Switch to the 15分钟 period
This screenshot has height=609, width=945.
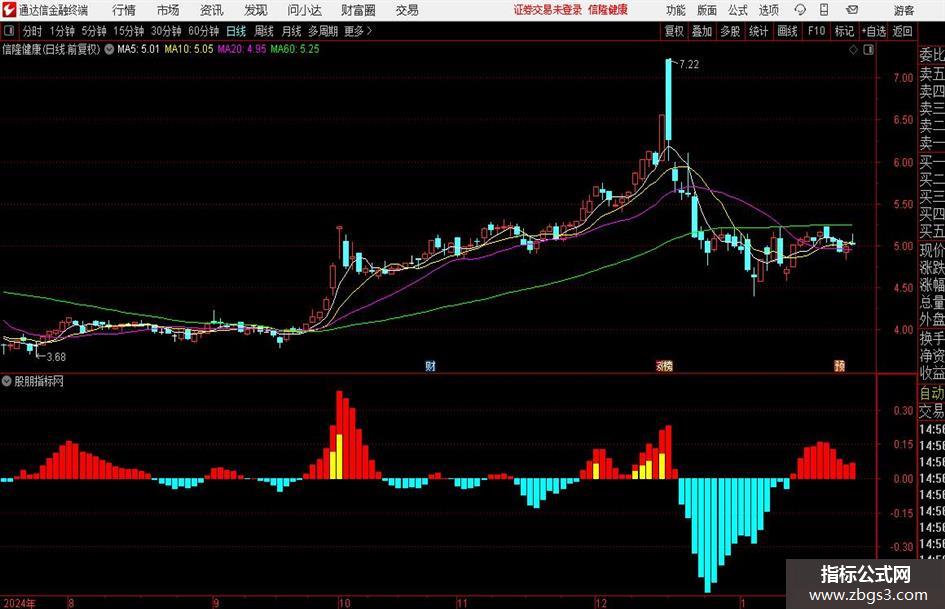point(129,31)
